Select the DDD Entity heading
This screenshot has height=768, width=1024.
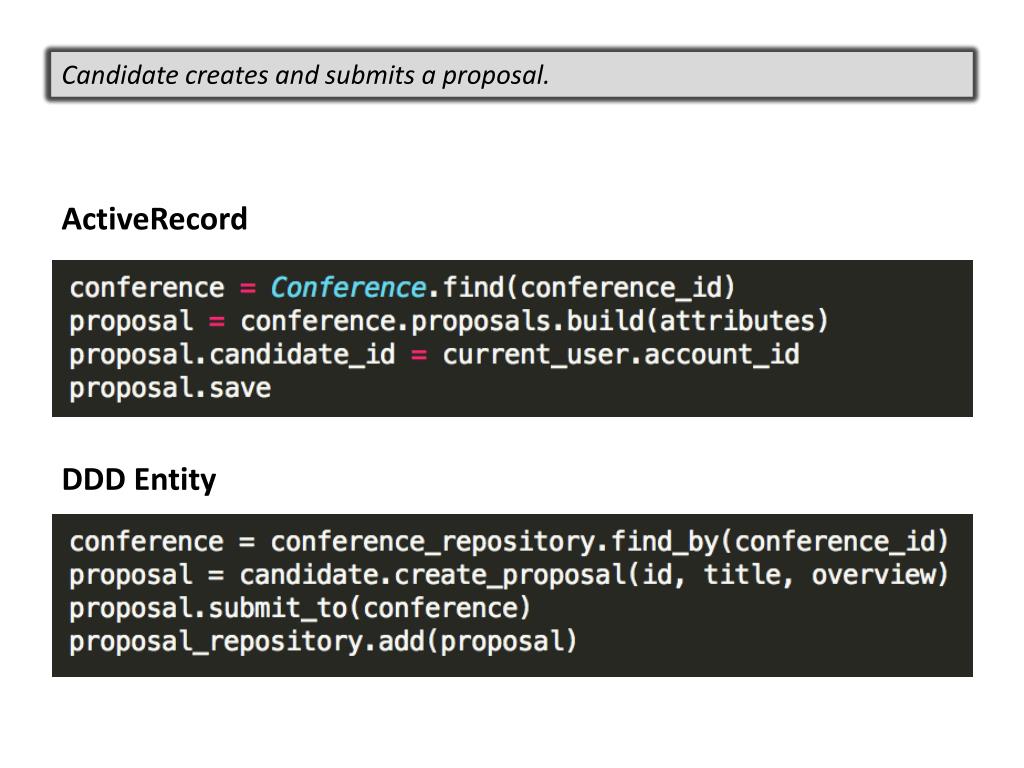coord(138,480)
